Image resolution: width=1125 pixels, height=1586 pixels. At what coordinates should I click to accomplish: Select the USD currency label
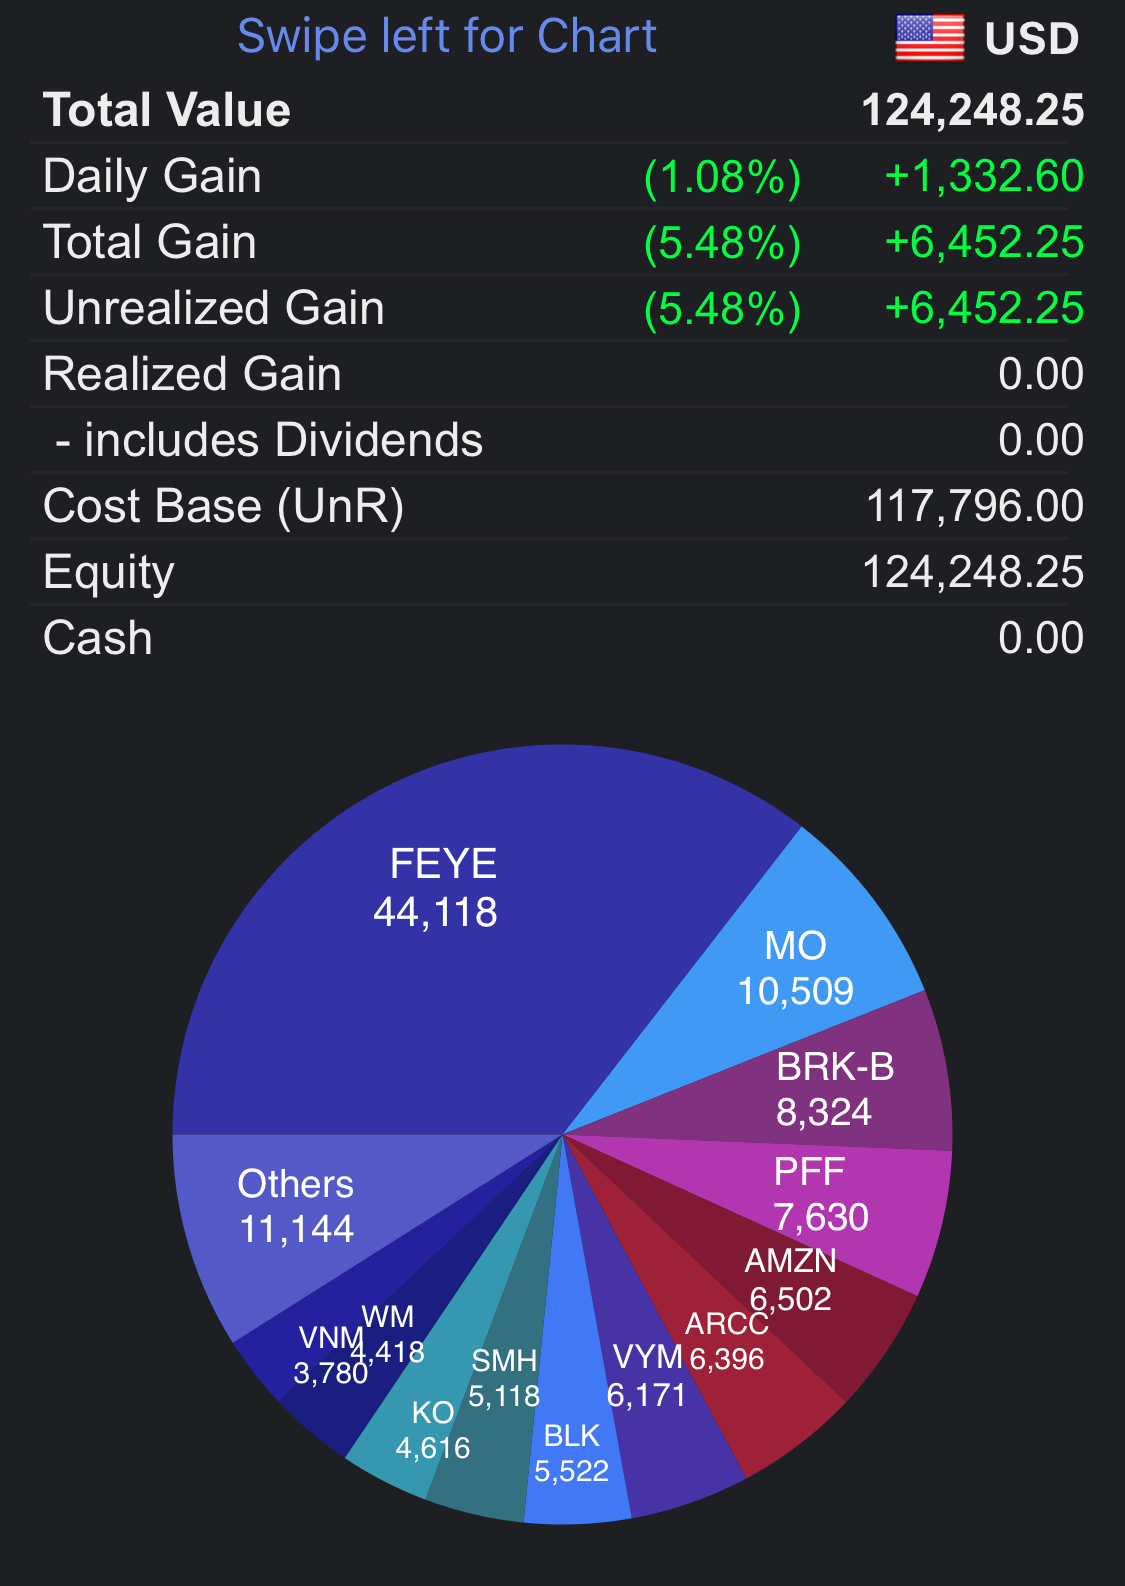pyautogui.click(x=1031, y=39)
